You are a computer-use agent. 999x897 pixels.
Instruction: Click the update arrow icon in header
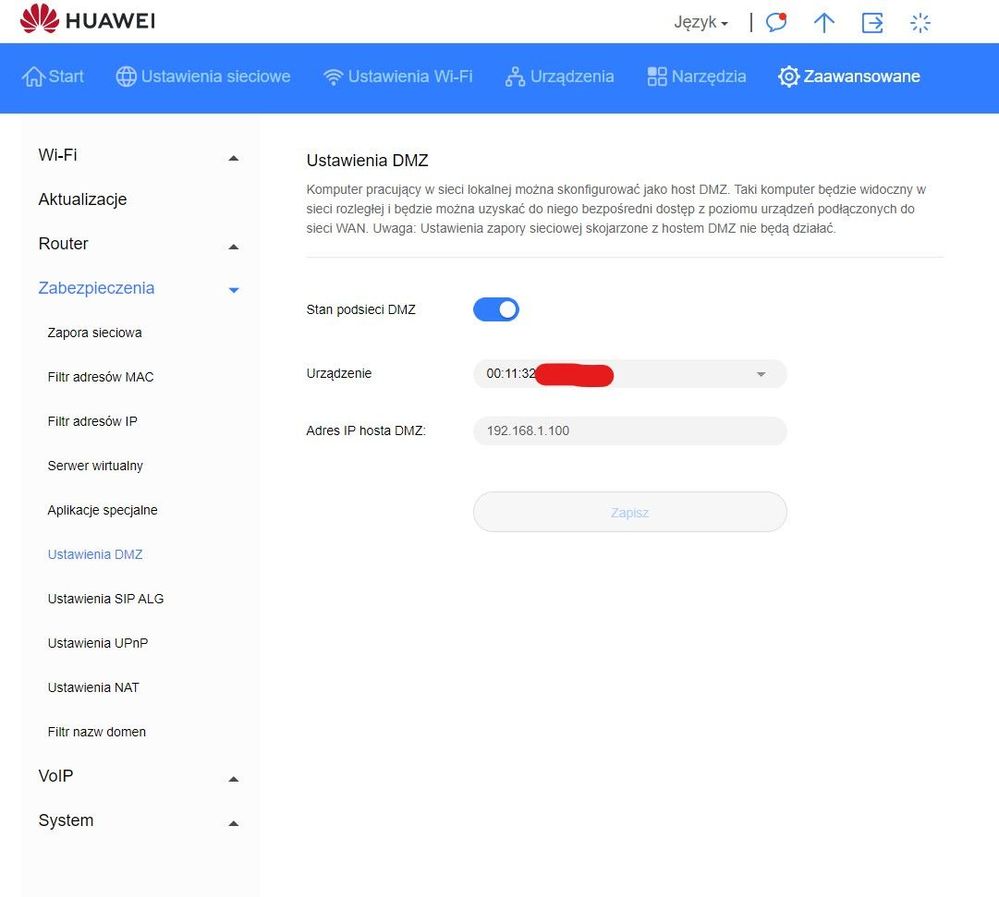(x=824, y=22)
